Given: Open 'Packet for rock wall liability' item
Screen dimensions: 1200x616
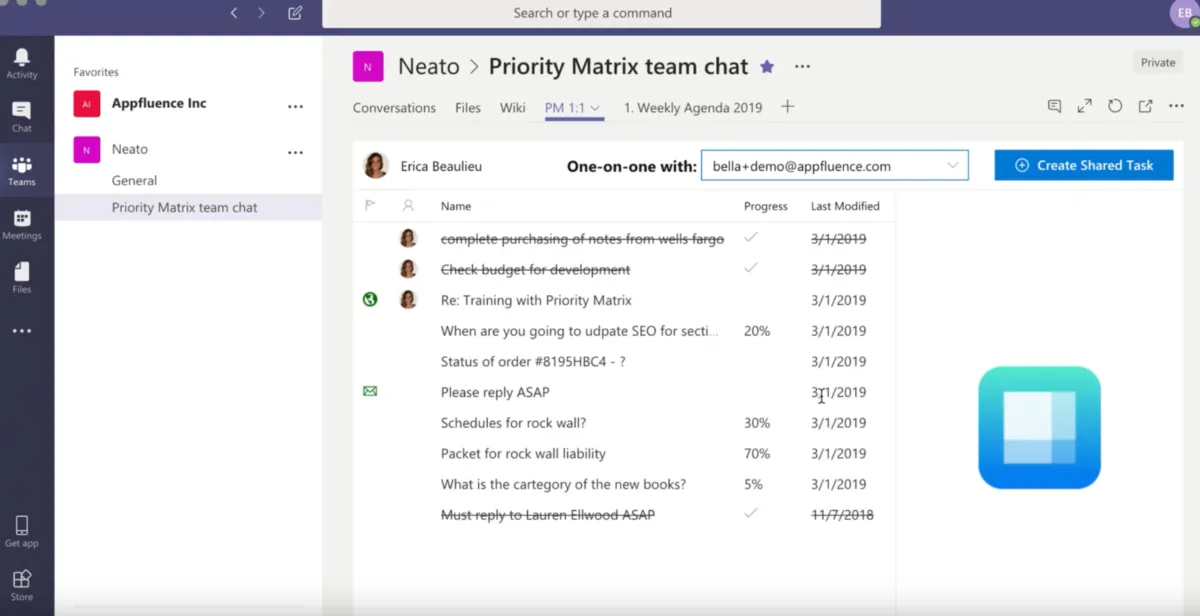Looking at the screenshot, I should click(x=523, y=454).
